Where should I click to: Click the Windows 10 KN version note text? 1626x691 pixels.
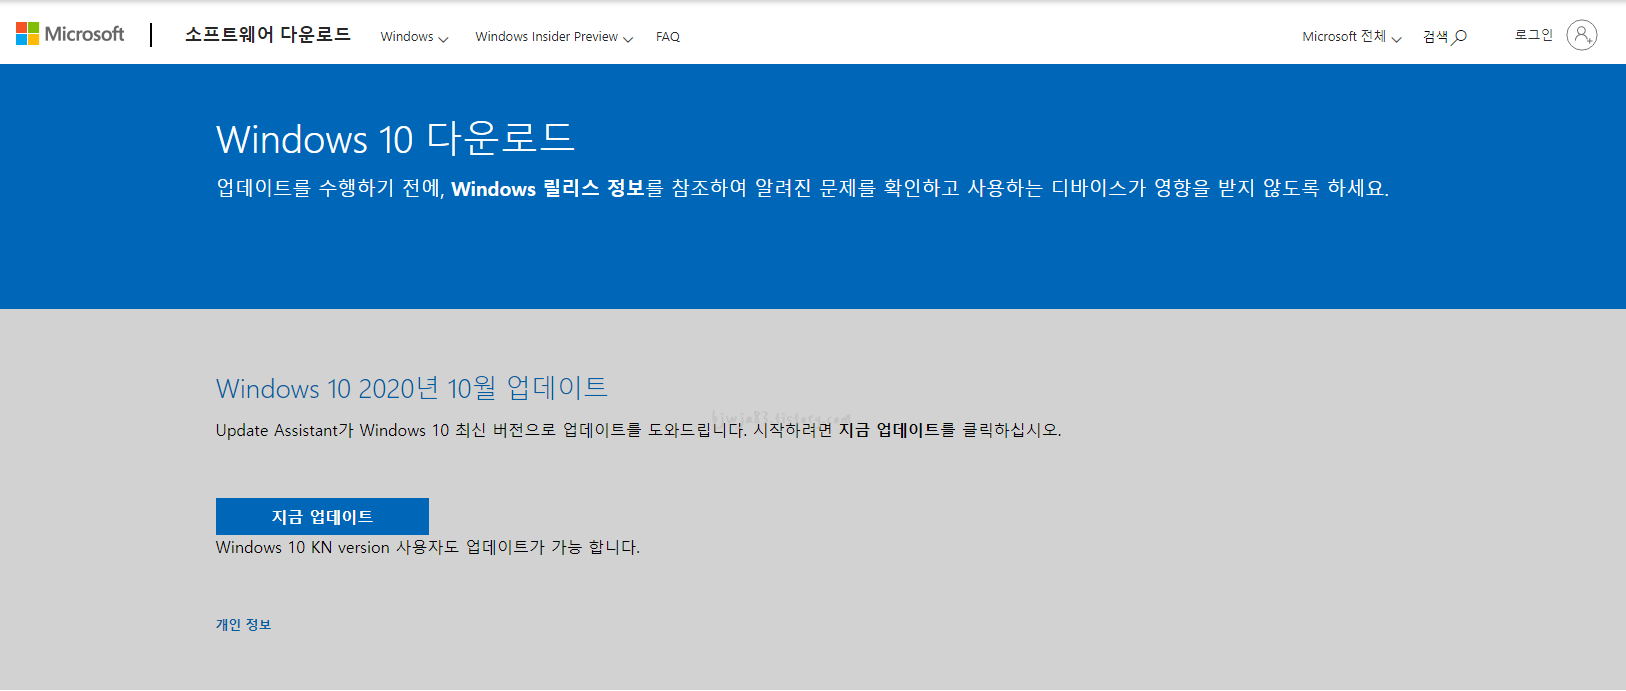pyautogui.click(x=428, y=547)
